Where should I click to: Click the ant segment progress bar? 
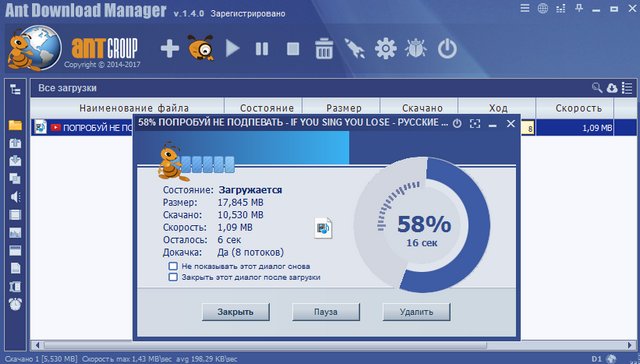click(x=208, y=164)
